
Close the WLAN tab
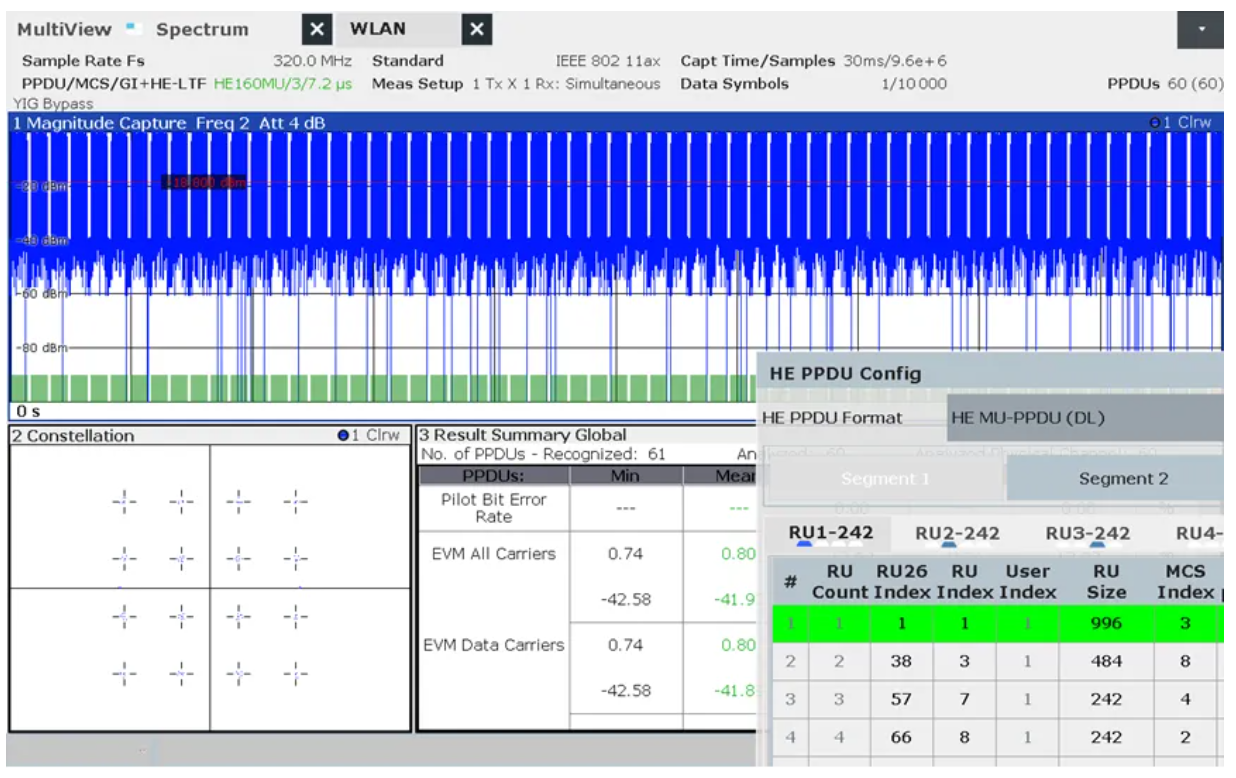(x=477, y=30)
